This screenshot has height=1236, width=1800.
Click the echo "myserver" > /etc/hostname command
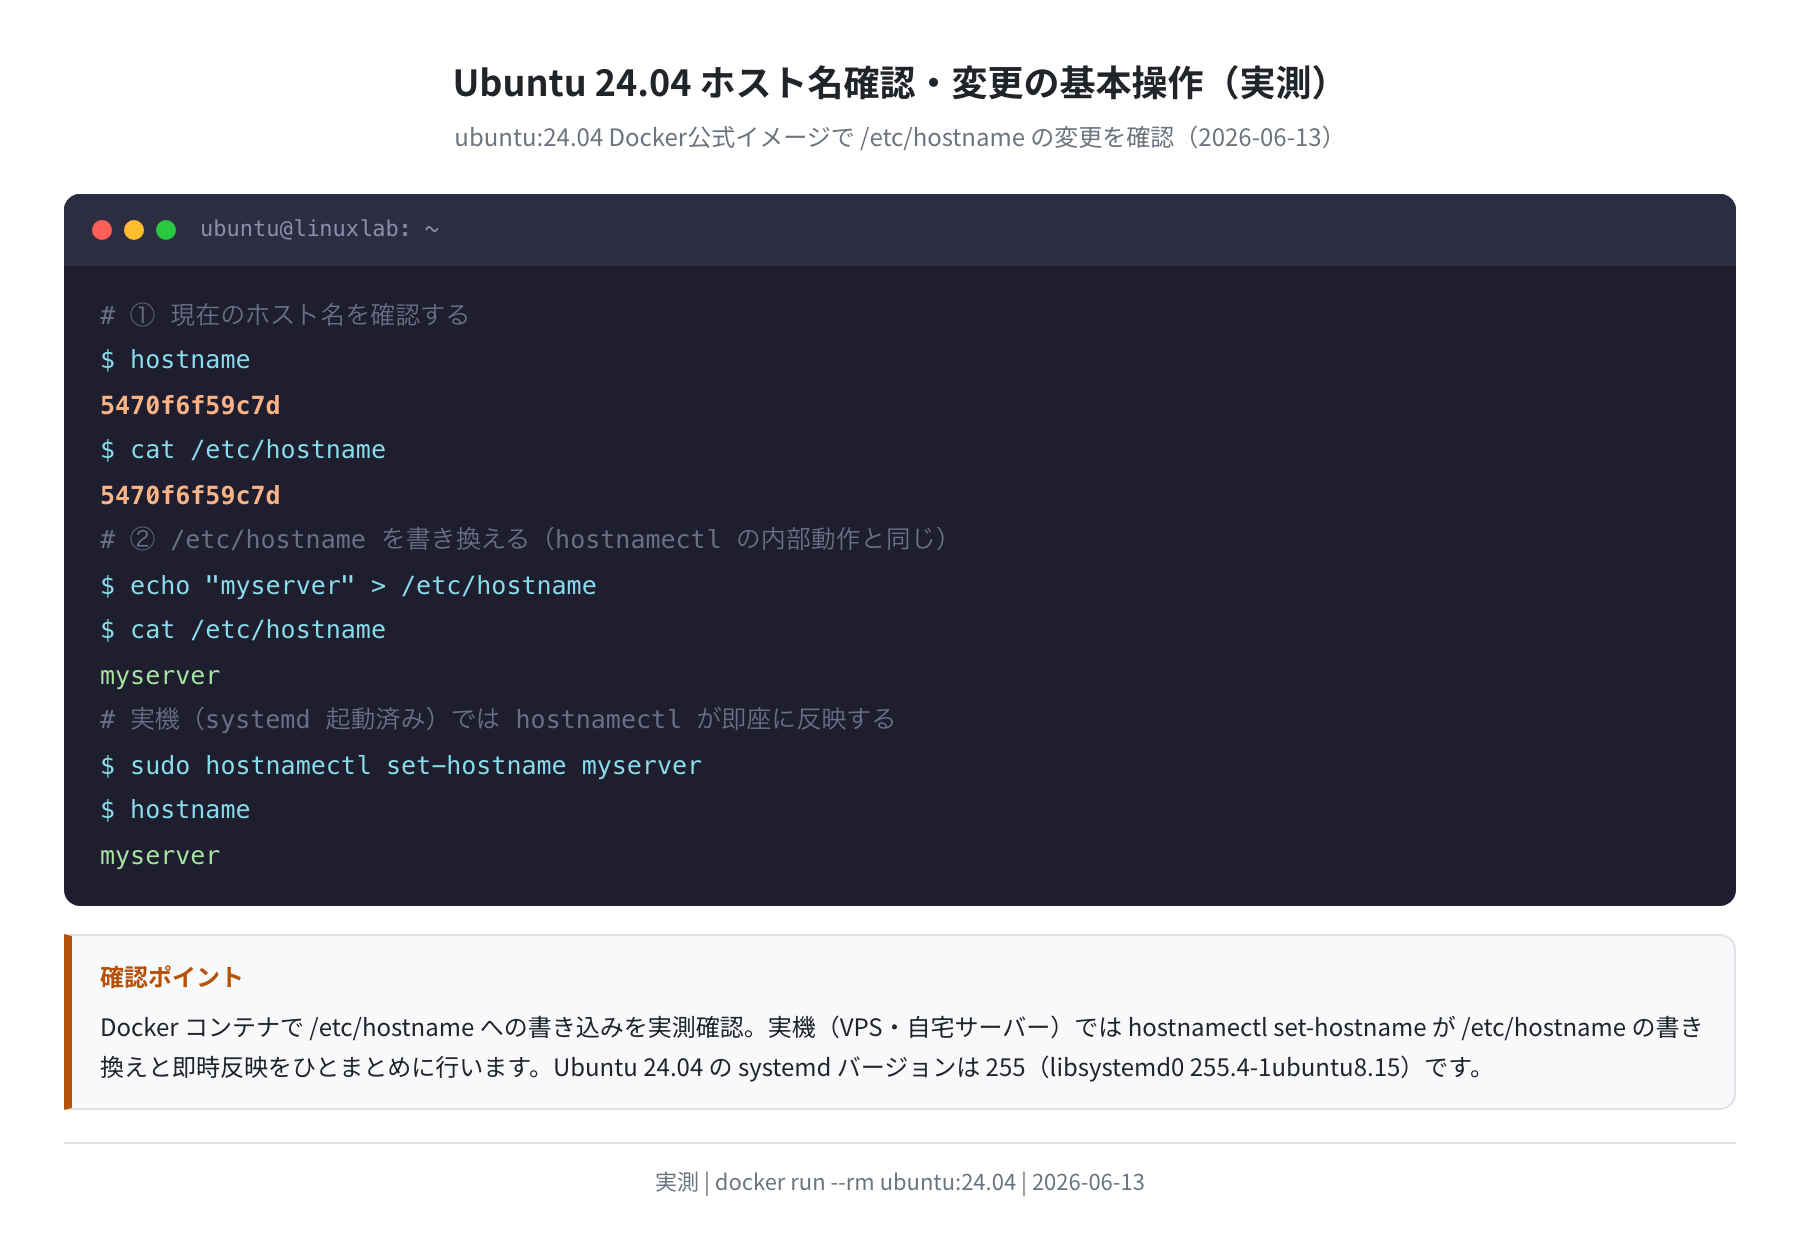tap(348, 586)
